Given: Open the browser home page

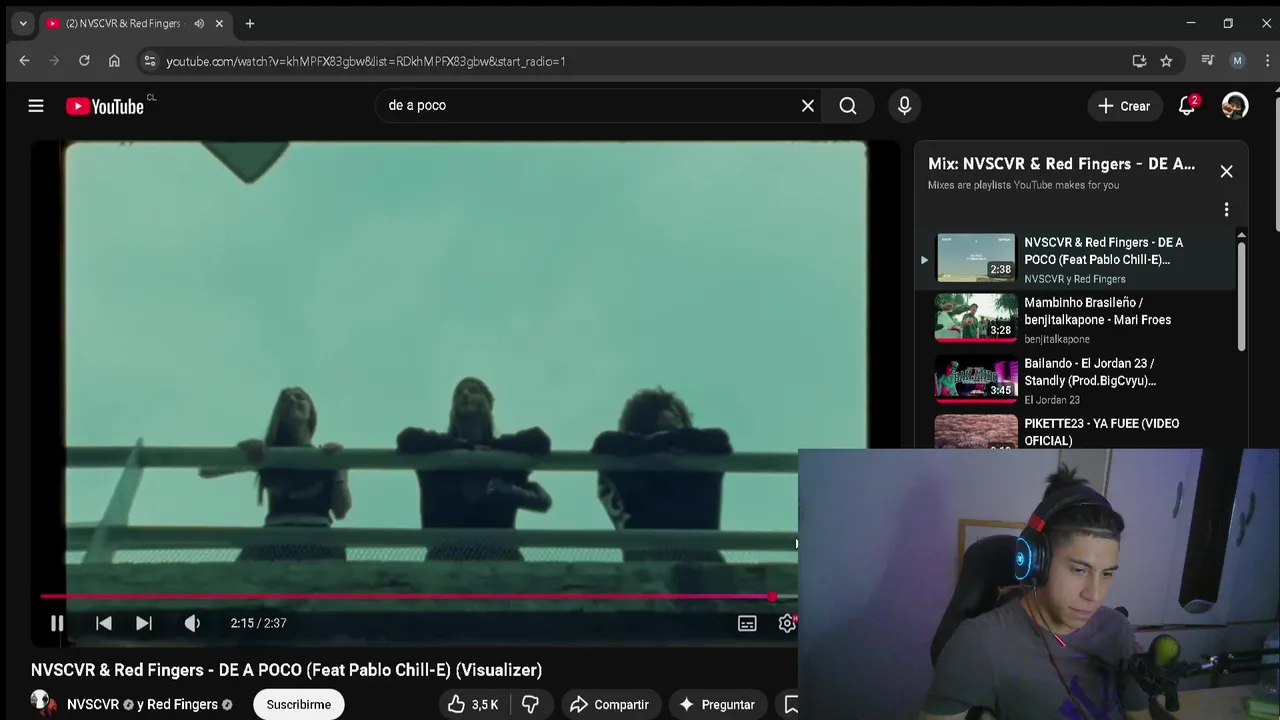Looking at the screenshot, I should pyautogui.click(x=114, y=61).
